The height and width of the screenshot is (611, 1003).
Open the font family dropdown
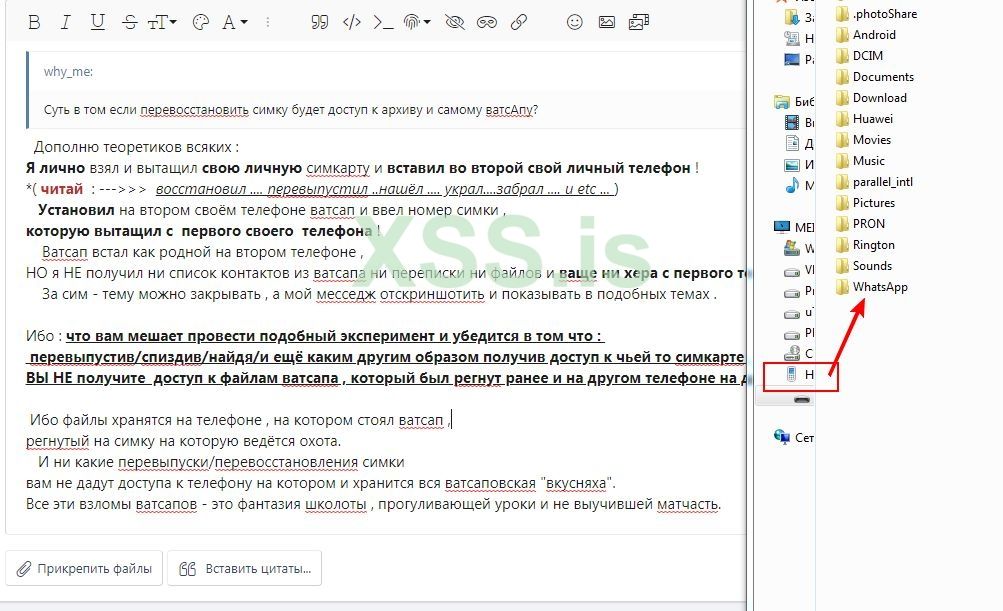coord(234,22)
